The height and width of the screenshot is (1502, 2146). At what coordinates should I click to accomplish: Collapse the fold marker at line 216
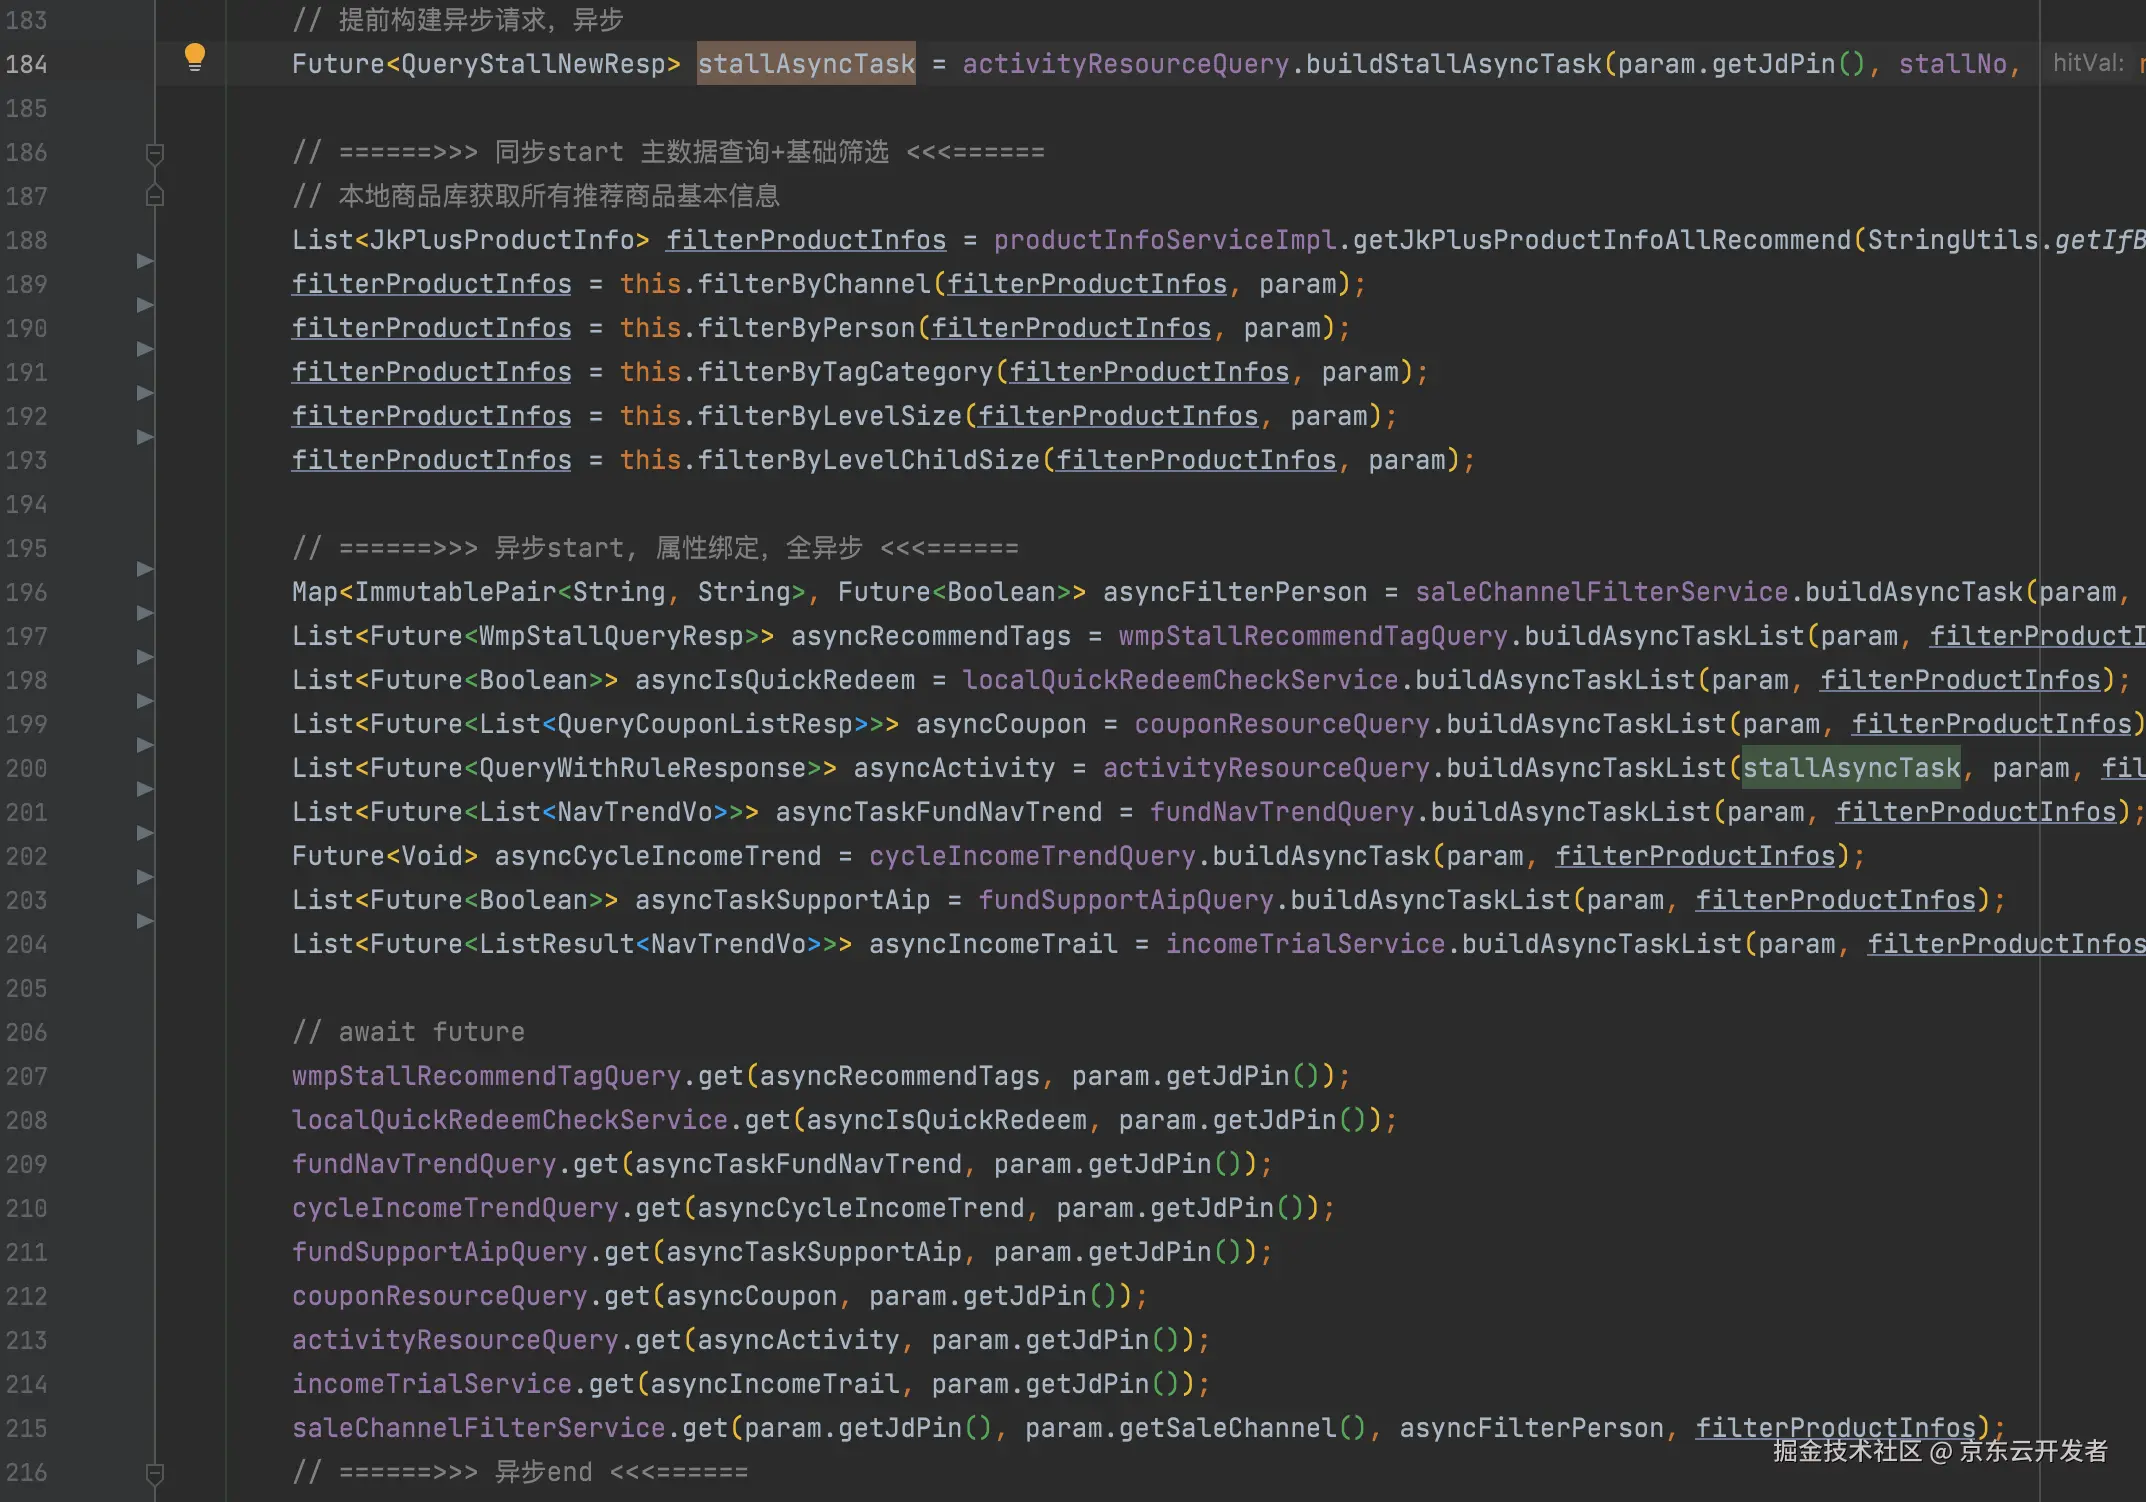coord(155,1473)
